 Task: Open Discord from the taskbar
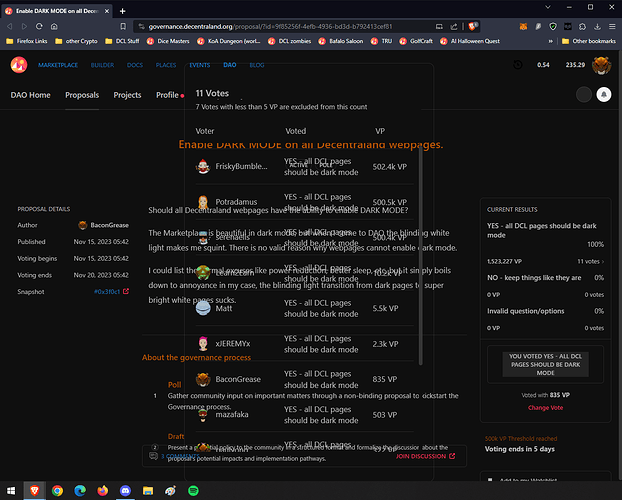click(x=125, y=490)
